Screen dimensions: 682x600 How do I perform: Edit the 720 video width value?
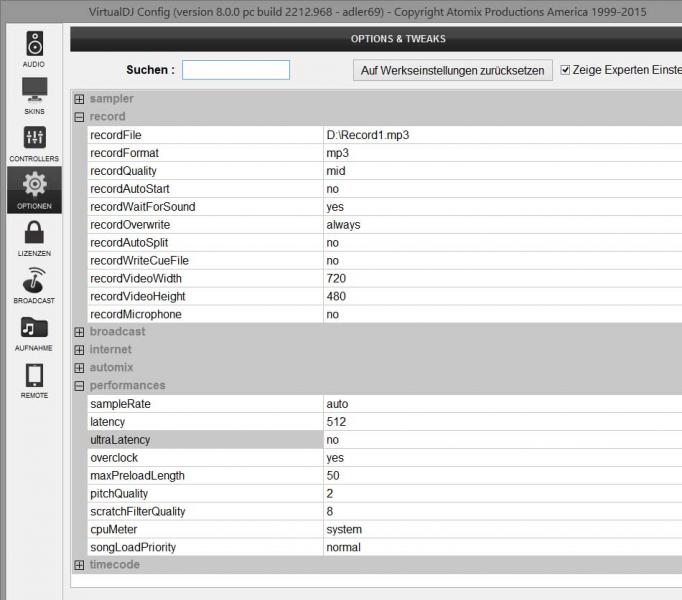coord(336,278)
